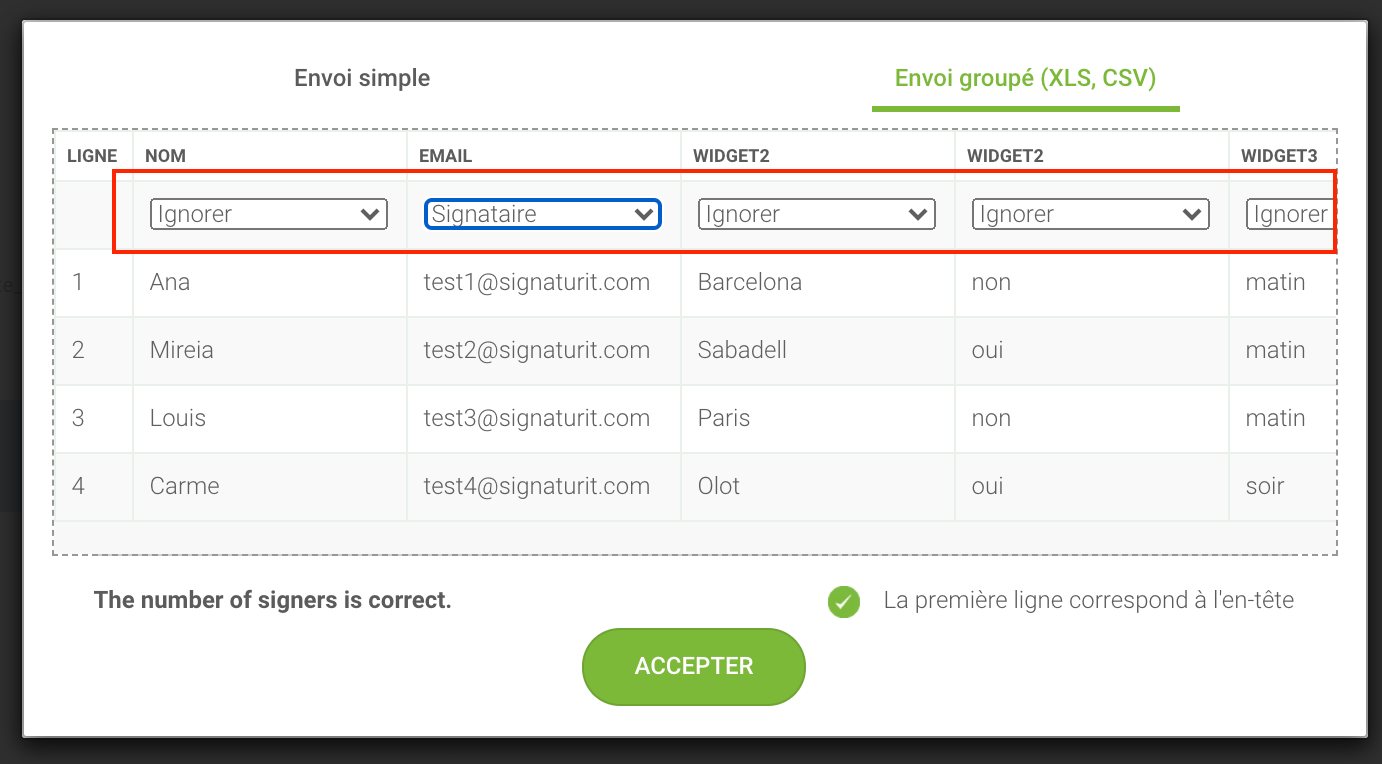This screenshot has width=1382, height=764.
Task: Click the chevron on the second WIDGET2 dropdown
Action: pos(1192,214)
